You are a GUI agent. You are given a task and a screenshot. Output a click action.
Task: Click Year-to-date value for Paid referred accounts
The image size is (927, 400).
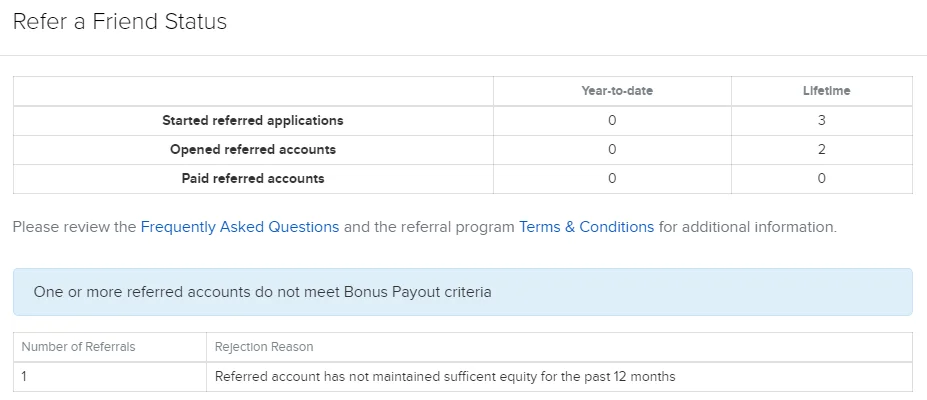(x=612, y=179)
